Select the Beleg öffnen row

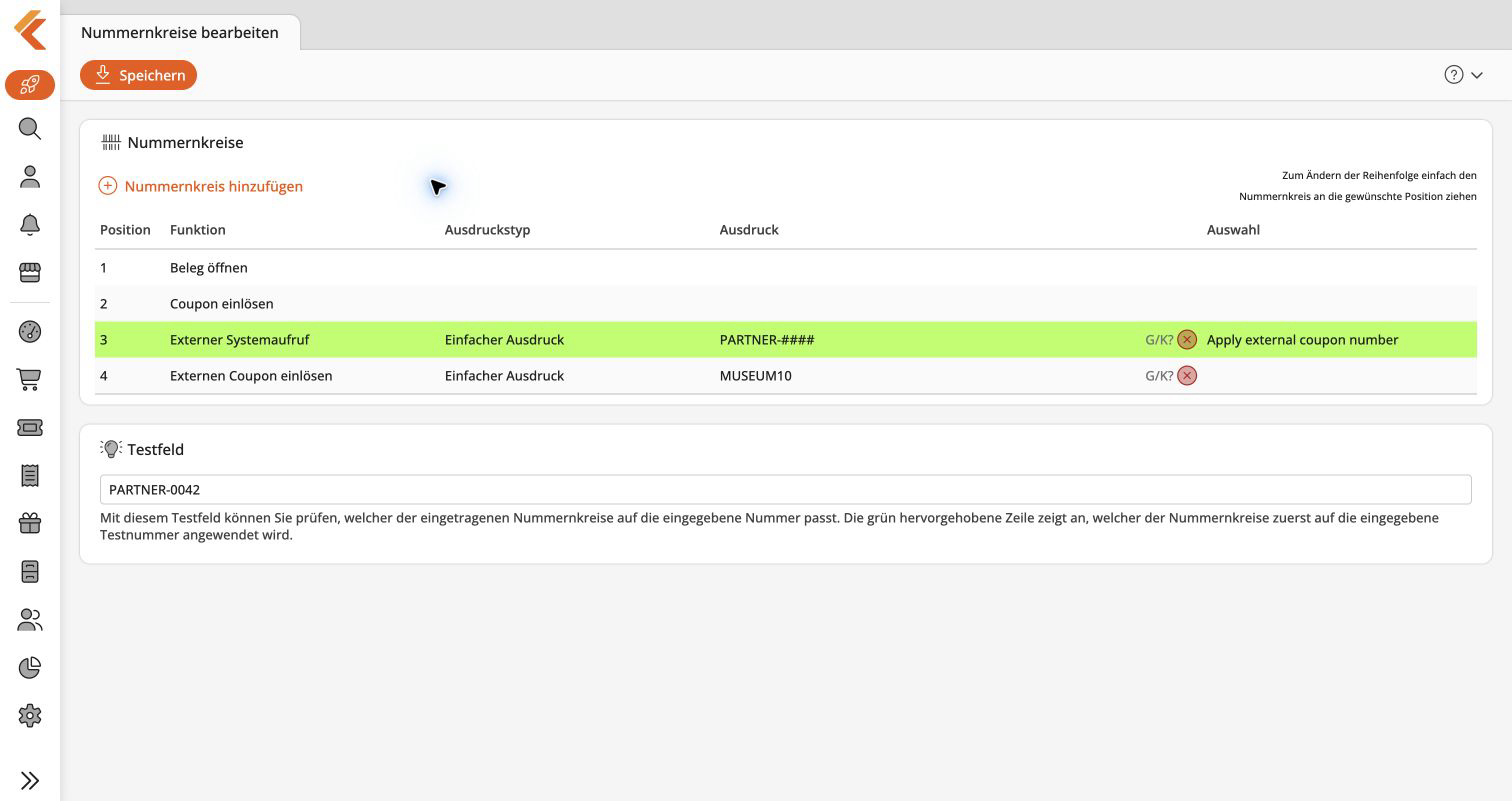[785, 268]
